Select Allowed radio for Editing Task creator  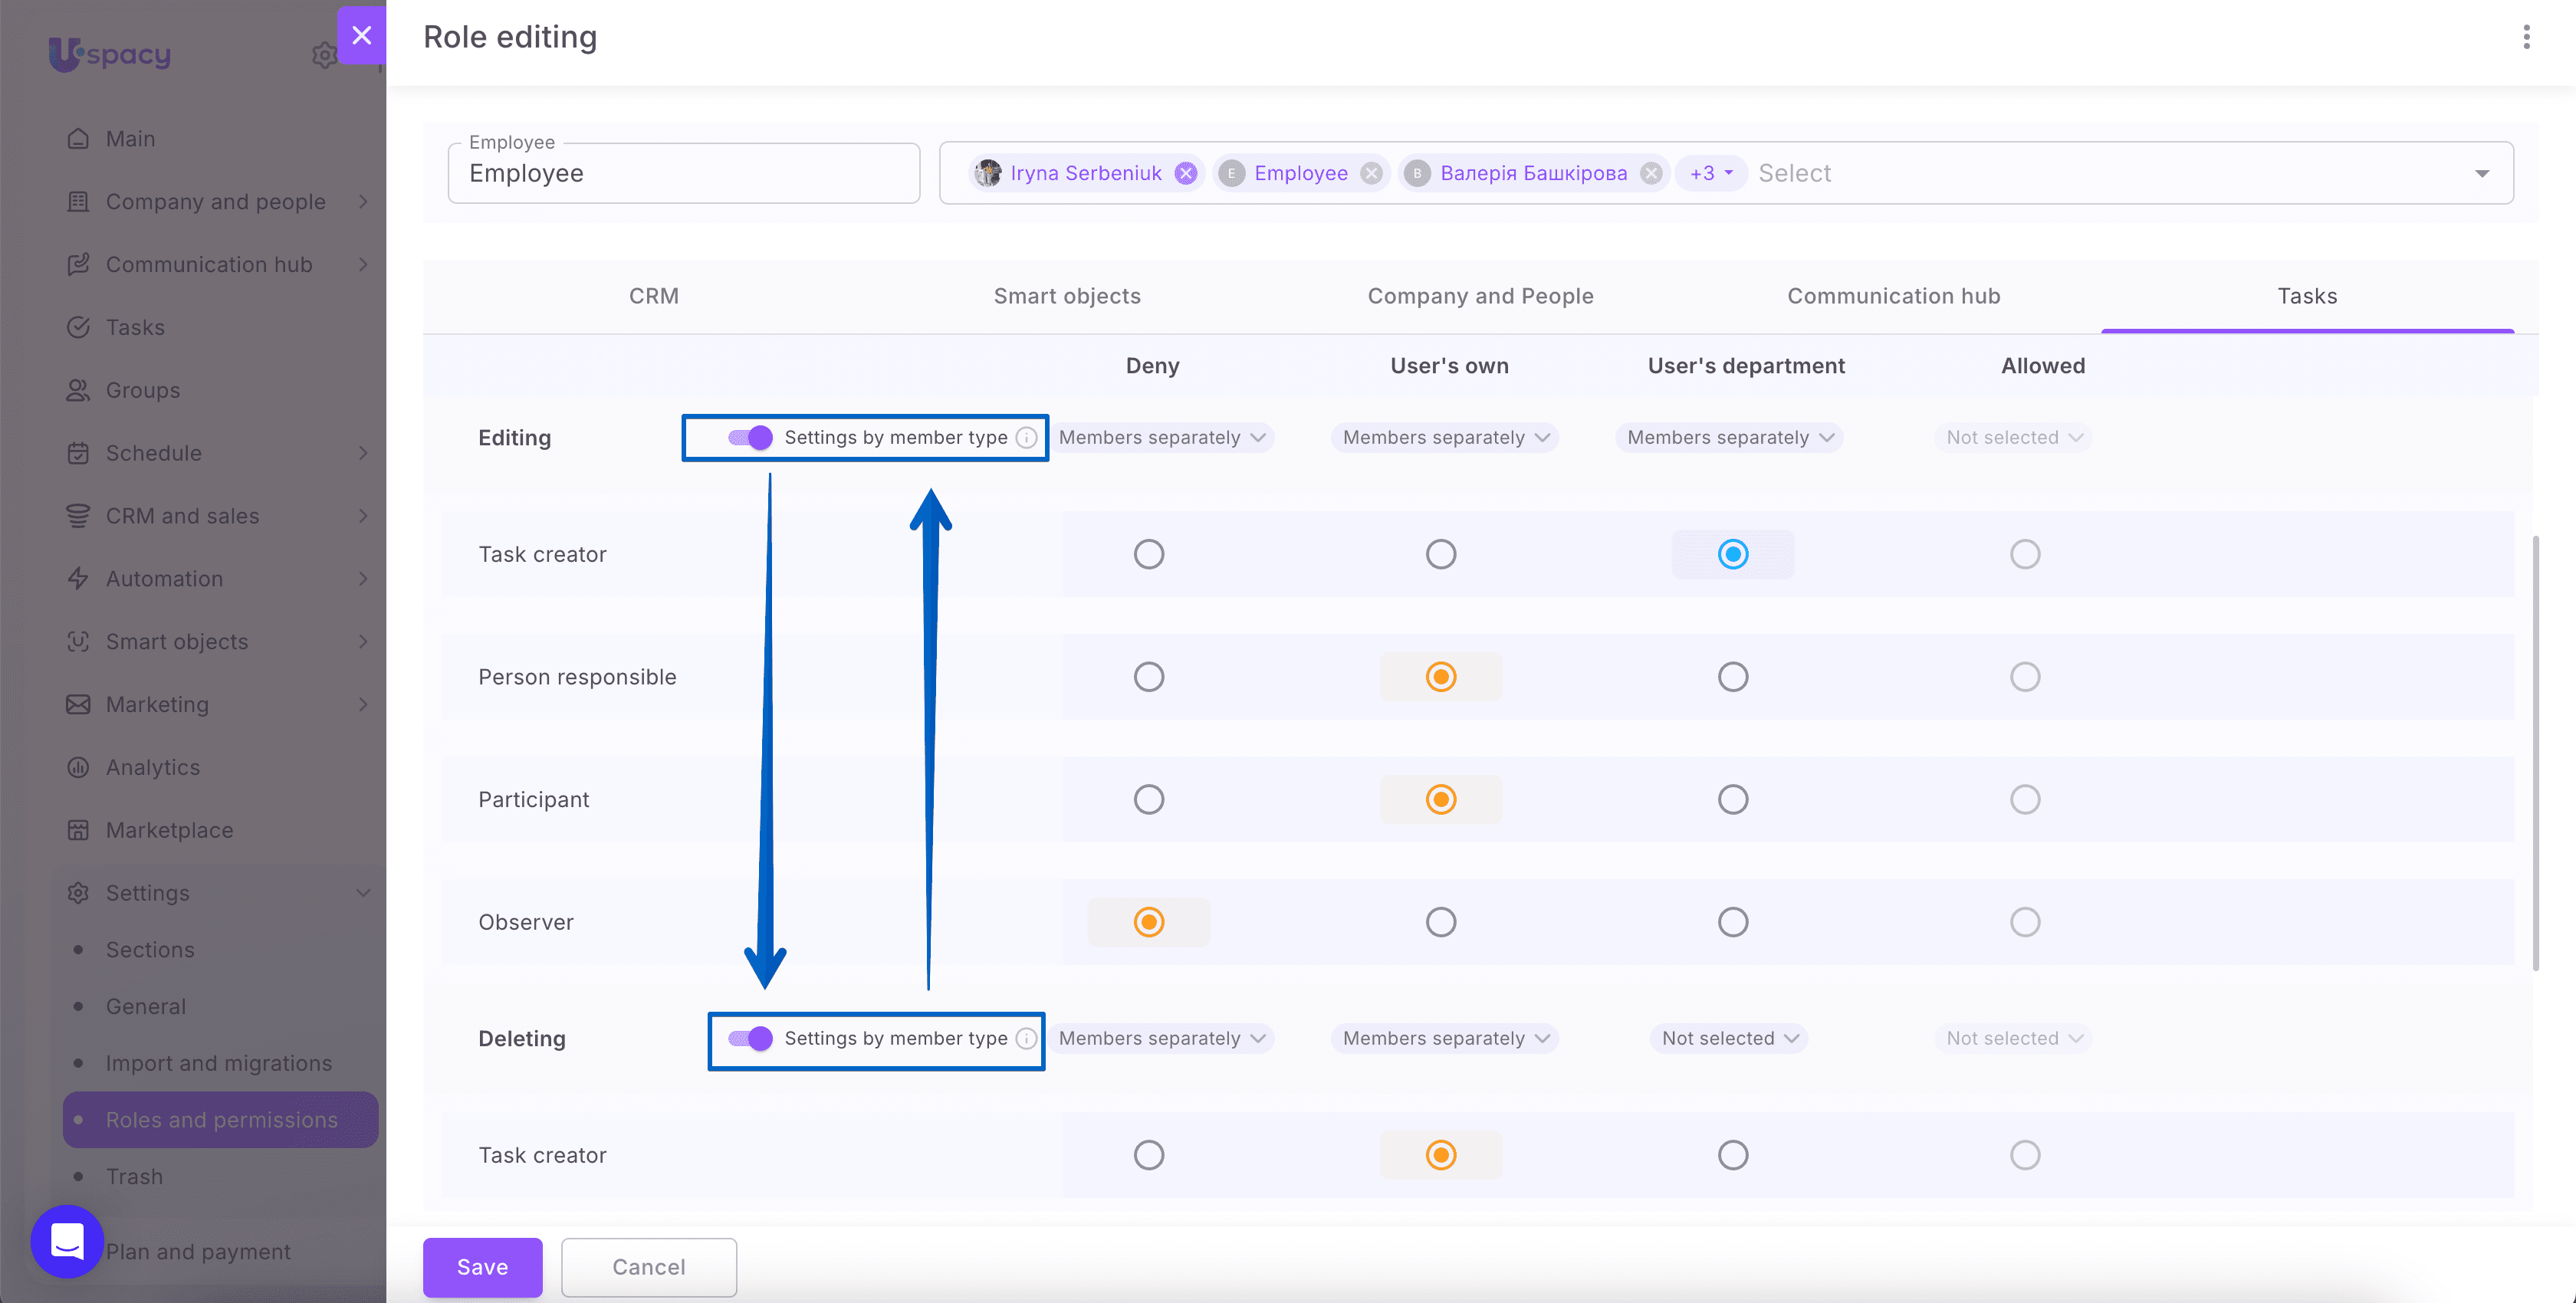[2025, 554]
